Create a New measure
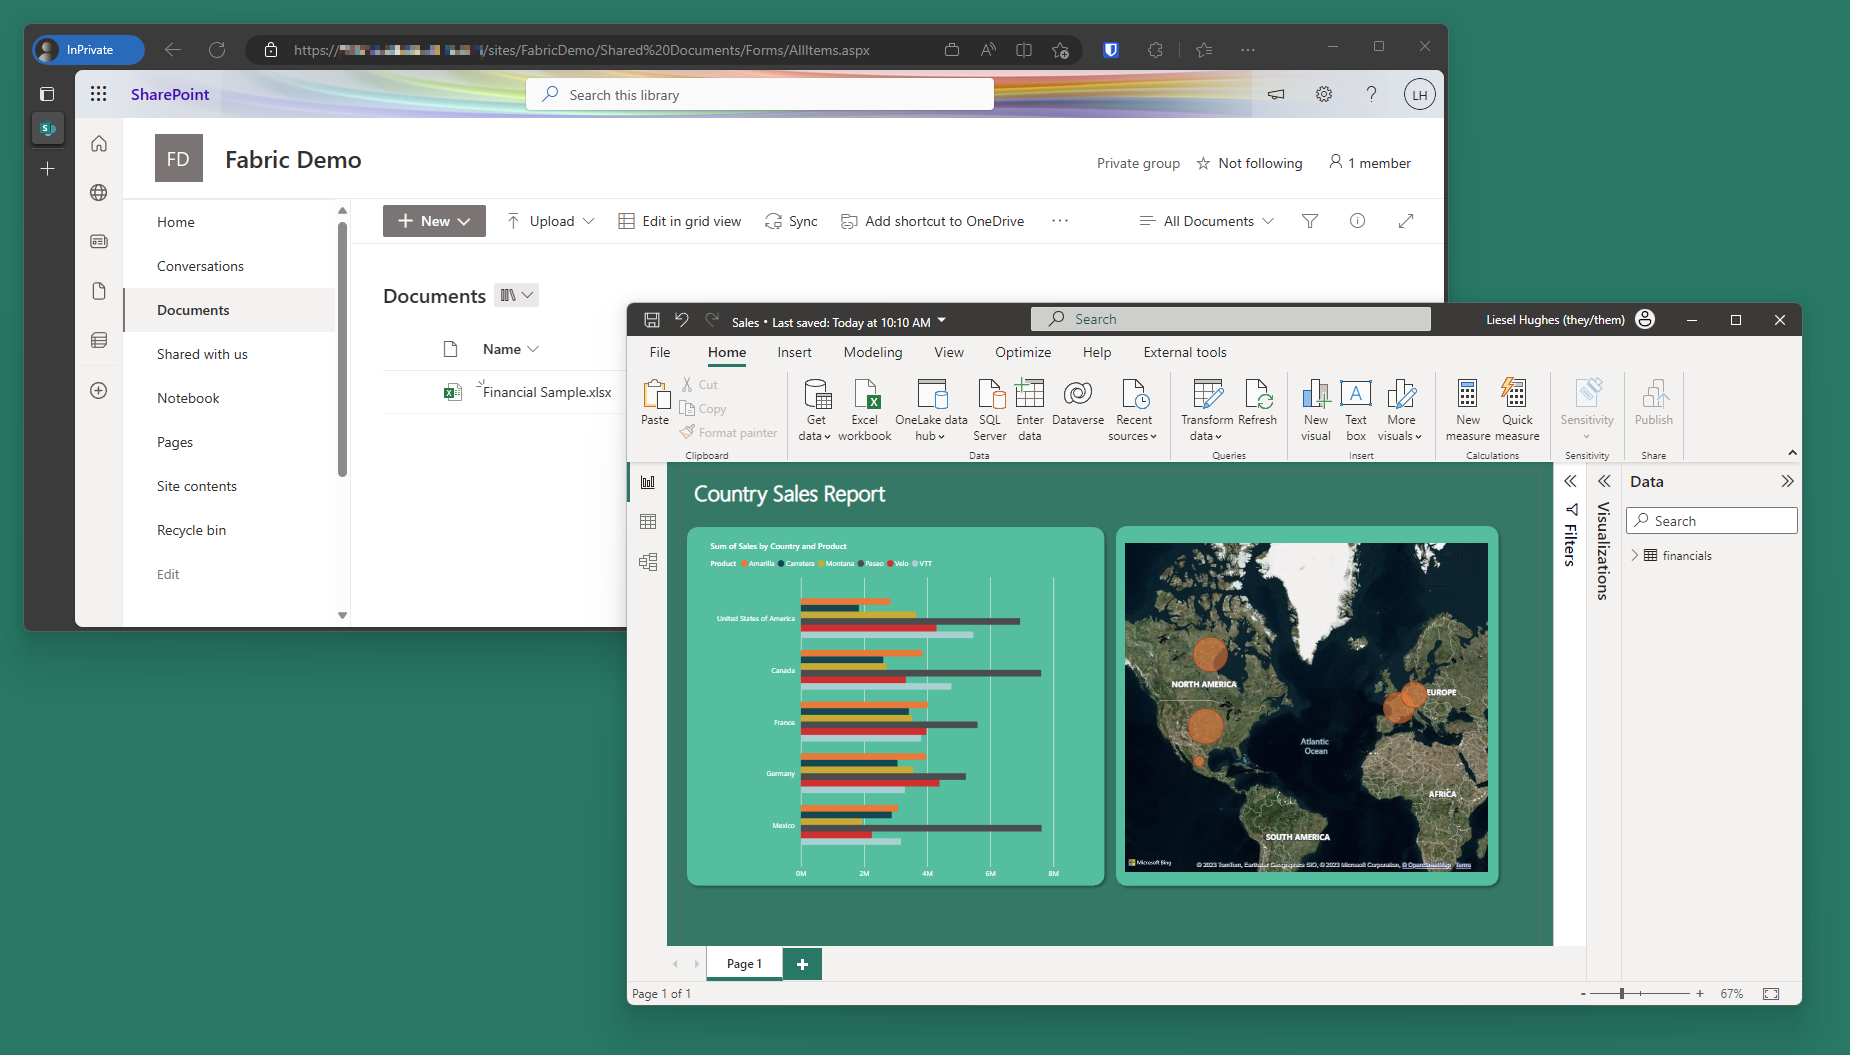 click(1468, 410)
